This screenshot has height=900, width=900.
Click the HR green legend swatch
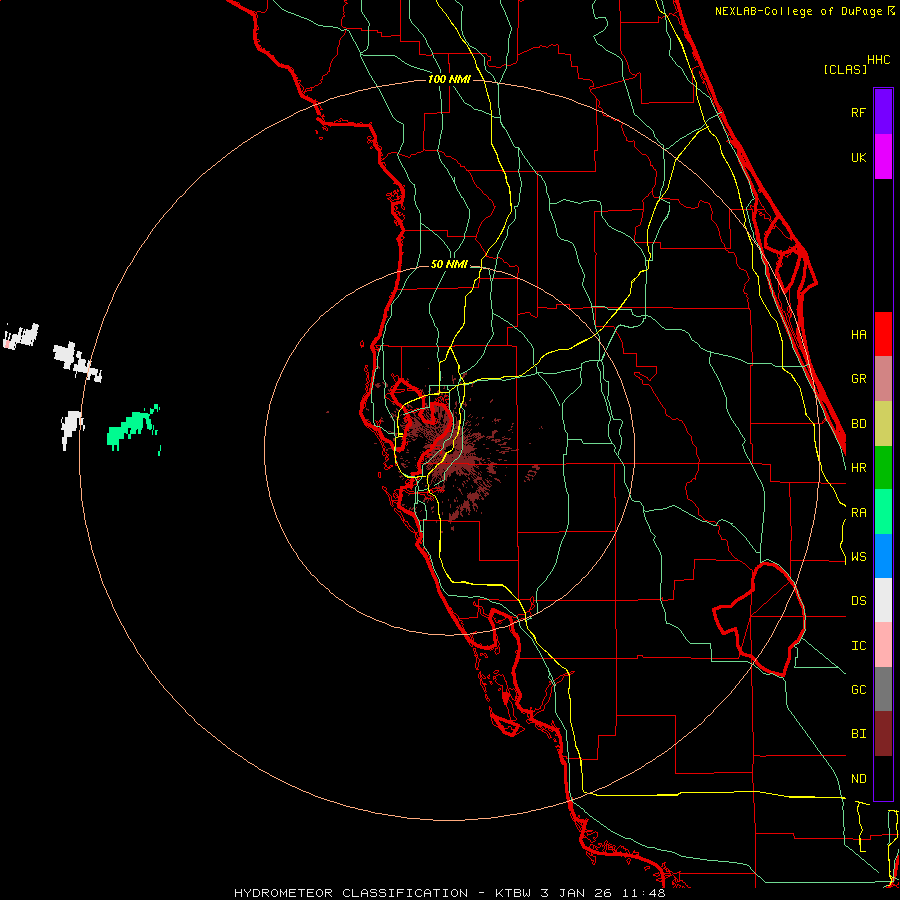click(883, 468)
